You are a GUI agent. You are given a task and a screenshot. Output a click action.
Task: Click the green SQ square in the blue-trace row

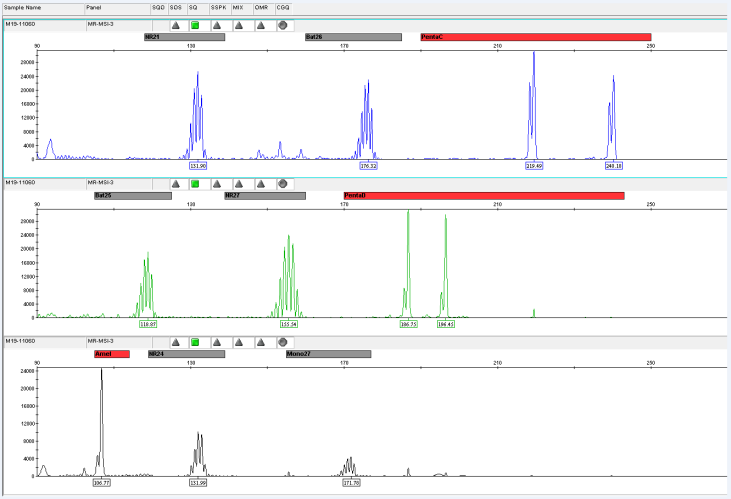pyautogui.click(x=195, y=24)
